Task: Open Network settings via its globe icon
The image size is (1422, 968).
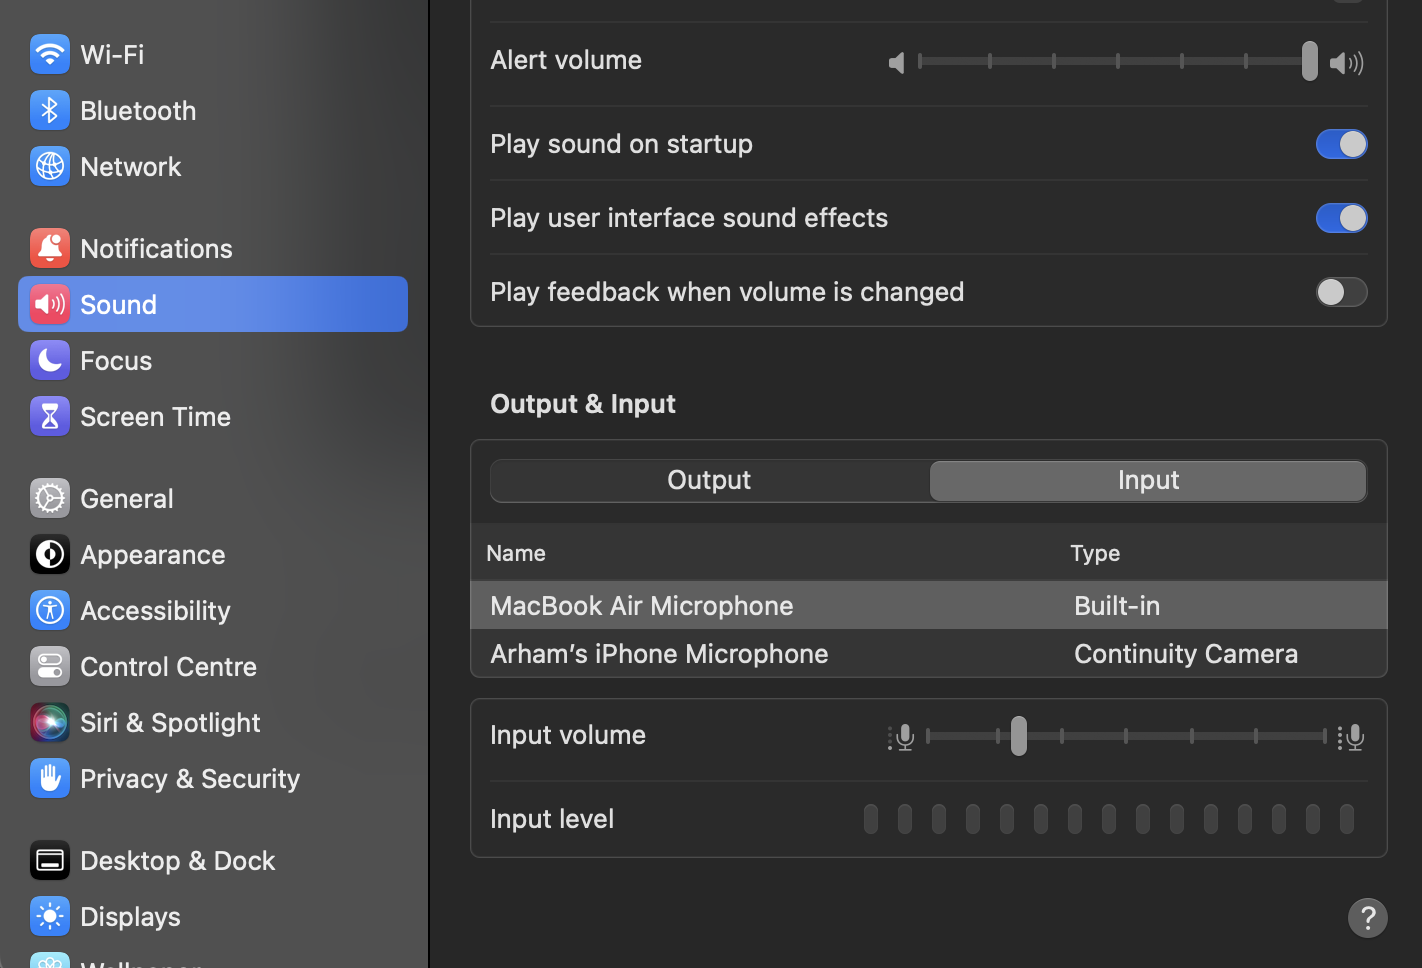Action: 50,166
